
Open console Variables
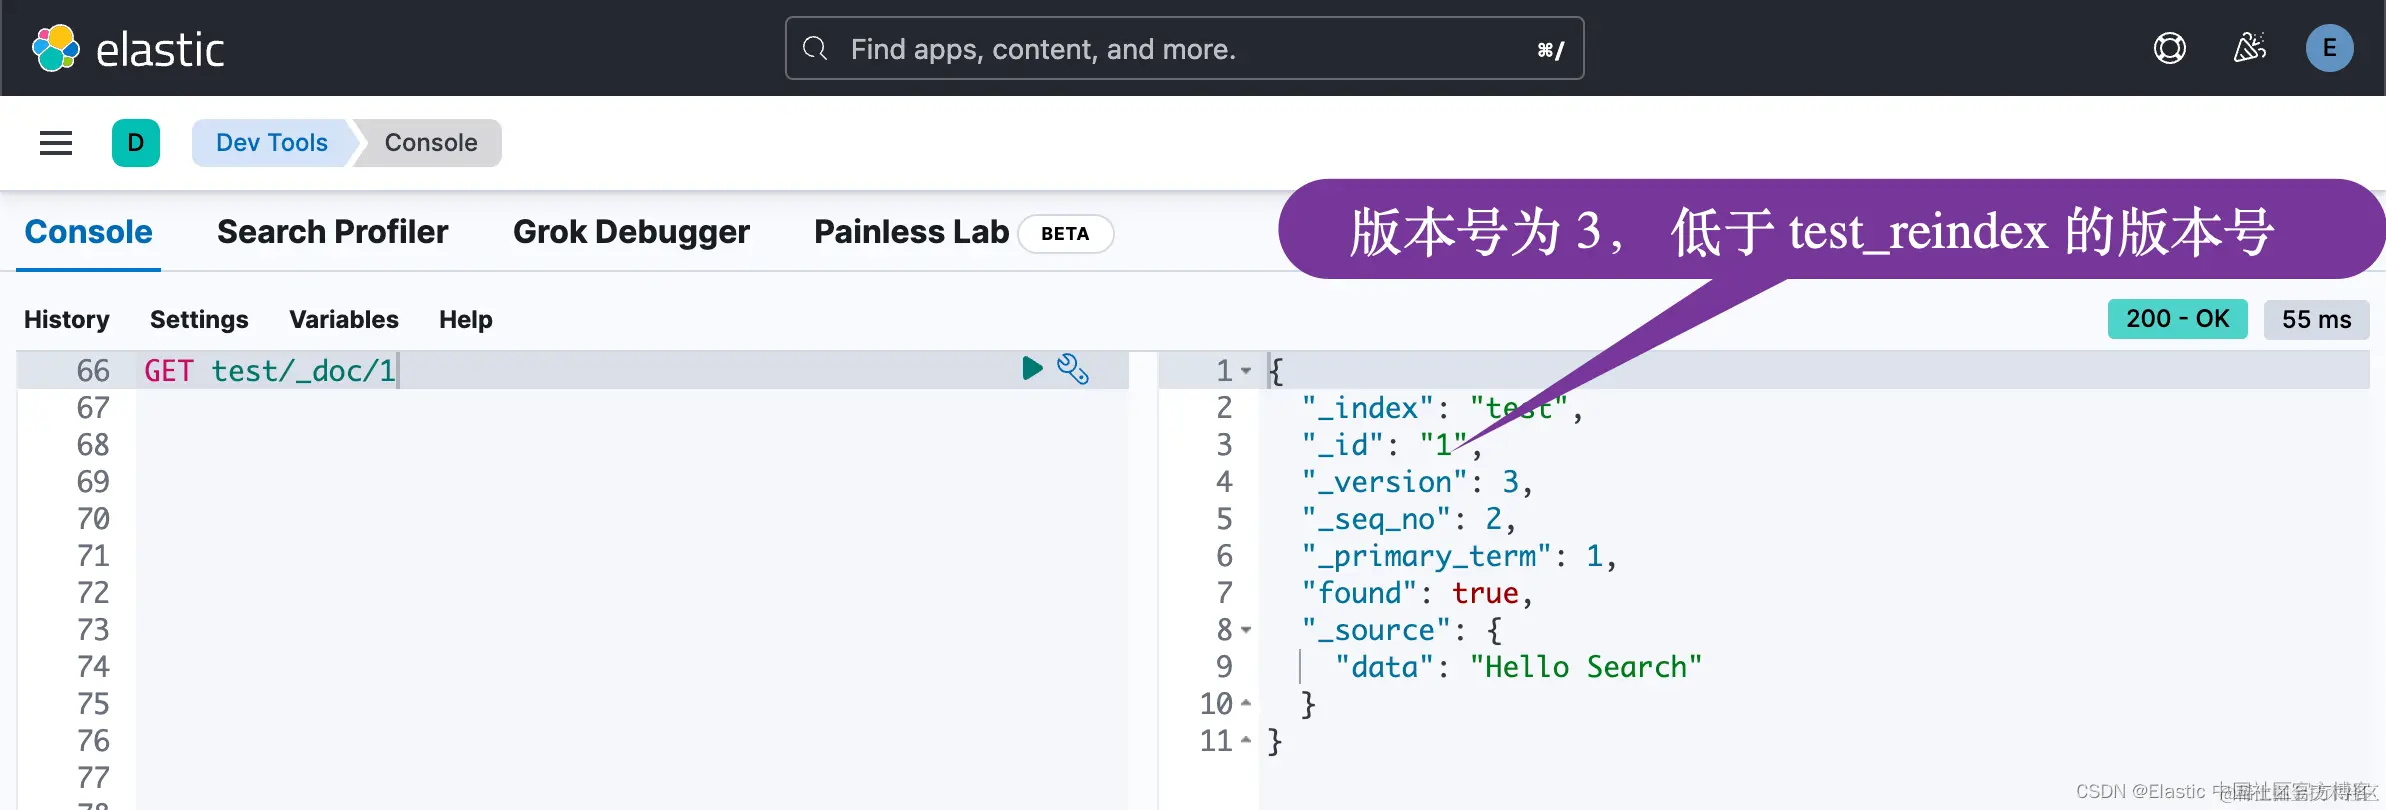(343, 319)
